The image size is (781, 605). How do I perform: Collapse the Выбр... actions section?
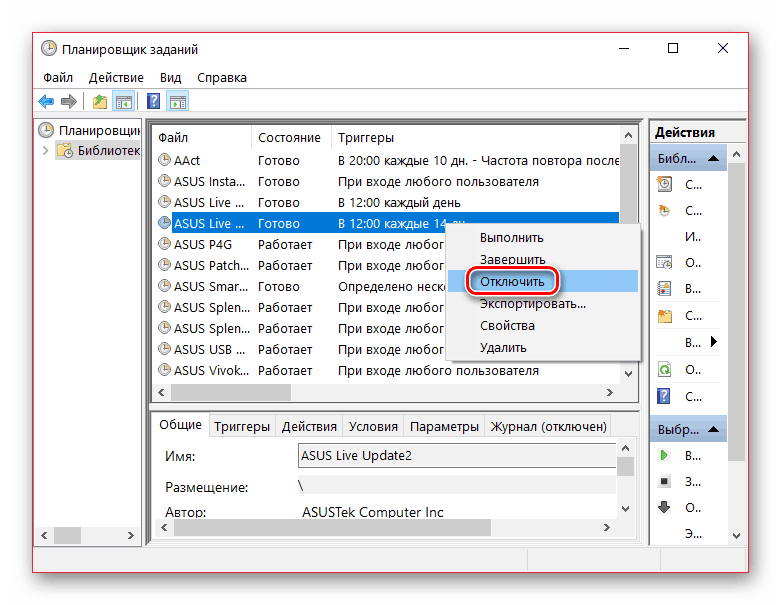point(714,429)
